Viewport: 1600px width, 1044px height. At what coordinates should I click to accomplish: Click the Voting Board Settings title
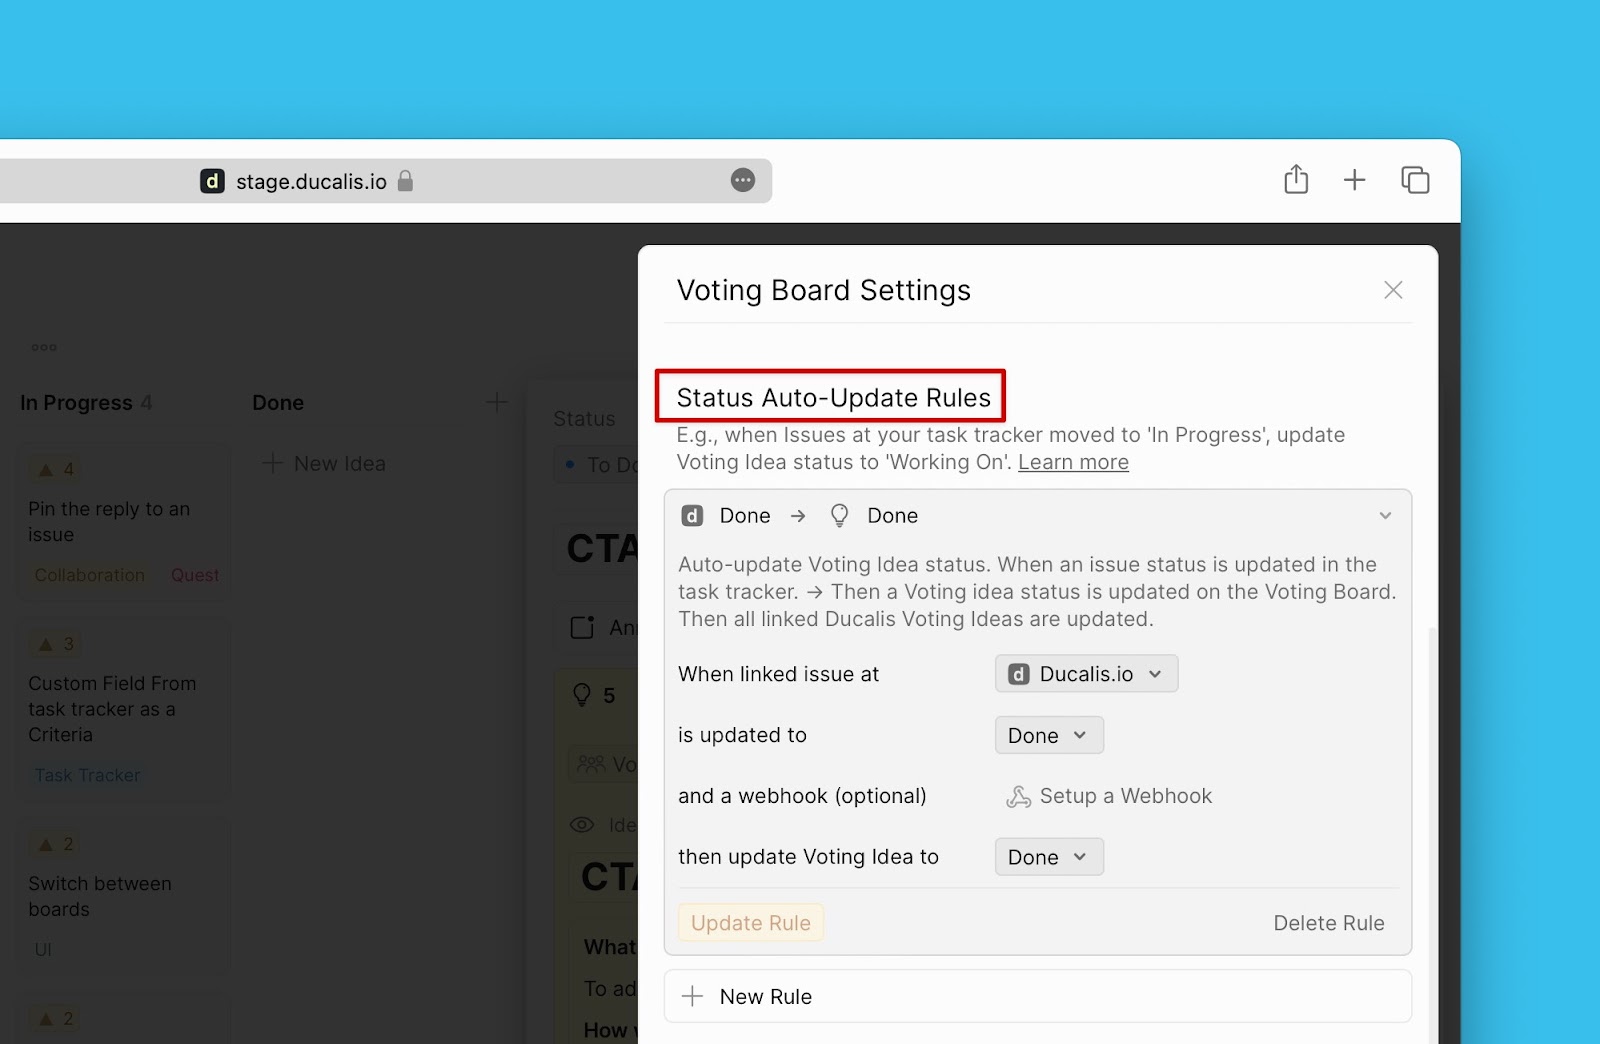click(823, 290)
